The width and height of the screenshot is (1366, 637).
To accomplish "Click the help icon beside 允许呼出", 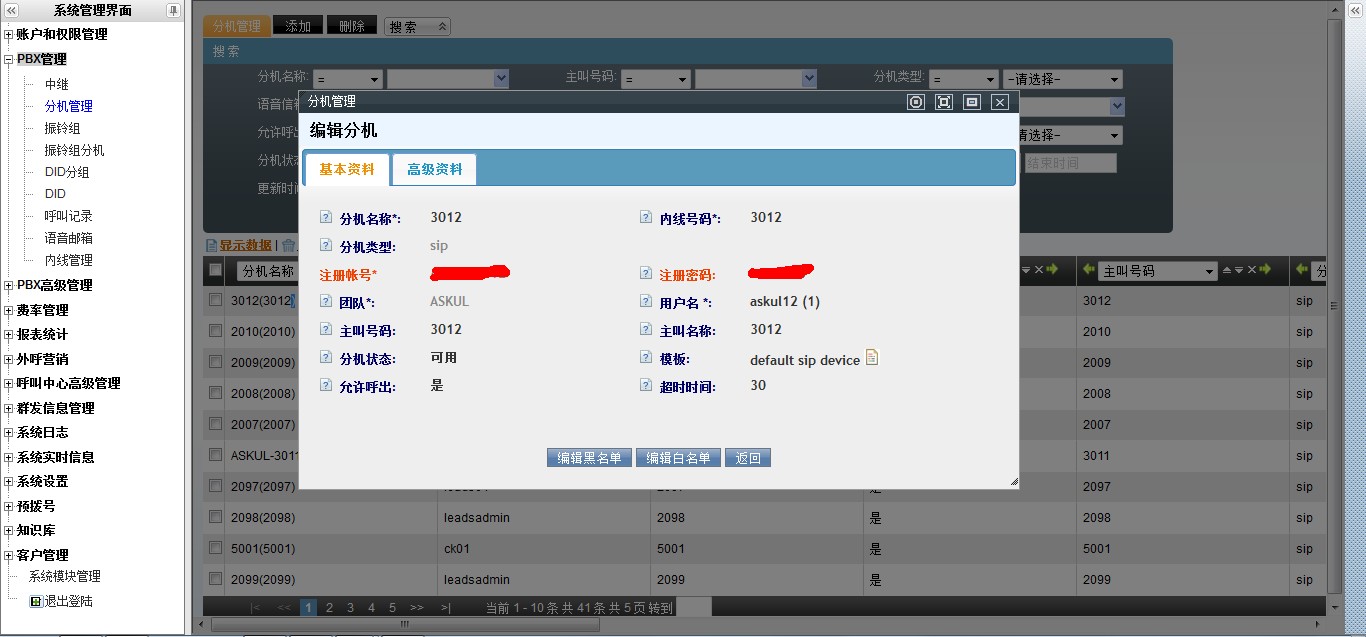I will pyautogui.click(x=325, y=385).
